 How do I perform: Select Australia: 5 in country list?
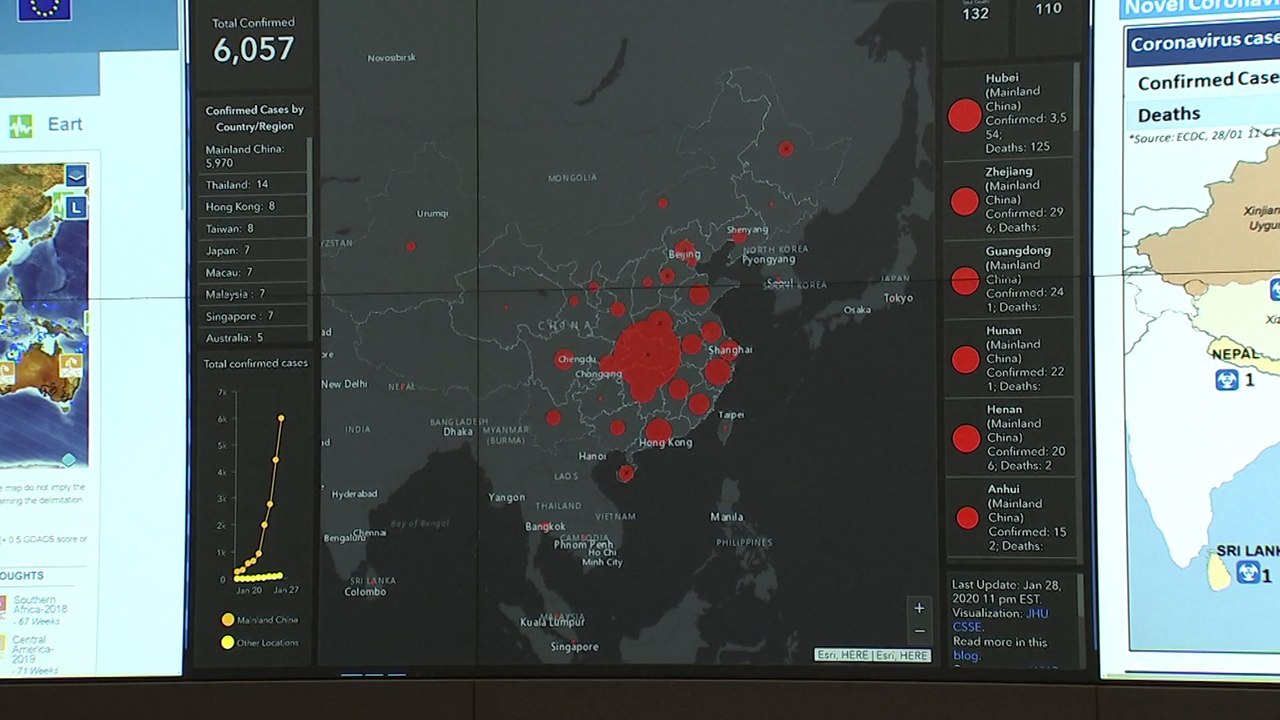point(251,337)
